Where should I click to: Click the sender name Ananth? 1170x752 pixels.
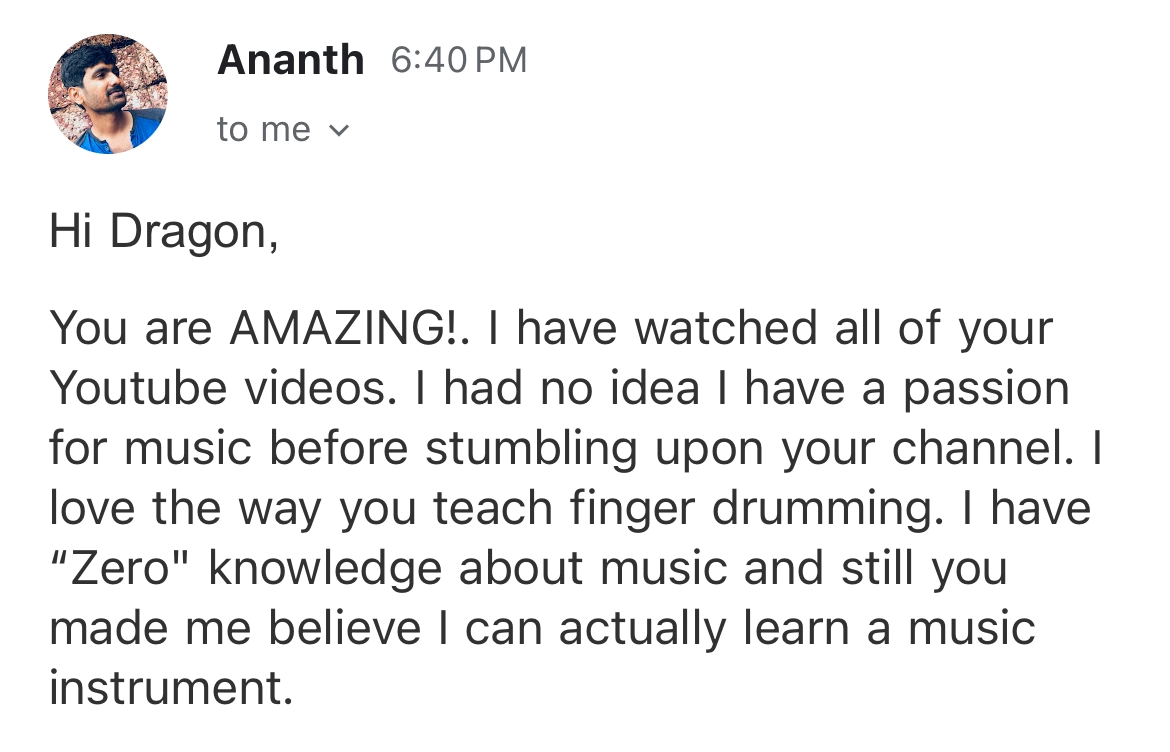[x=290, y=60]
